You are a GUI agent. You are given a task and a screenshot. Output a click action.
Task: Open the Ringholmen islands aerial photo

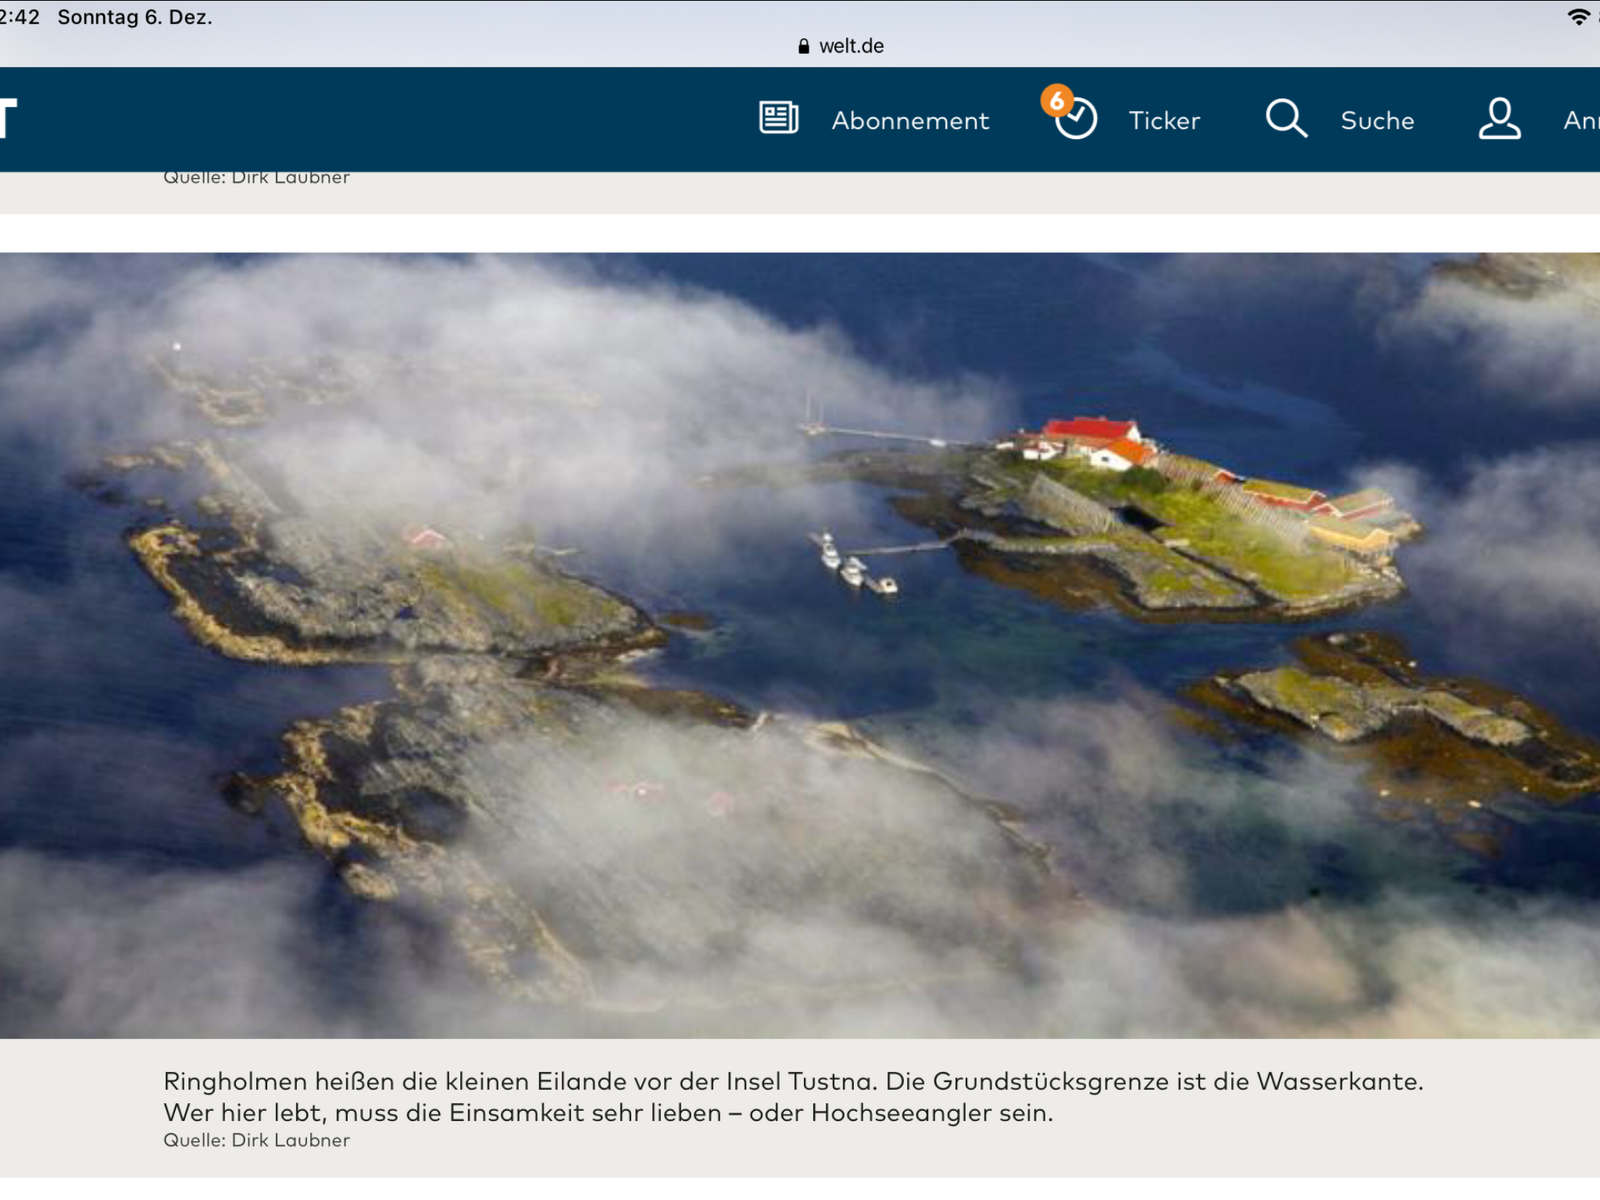pos(800,645)
